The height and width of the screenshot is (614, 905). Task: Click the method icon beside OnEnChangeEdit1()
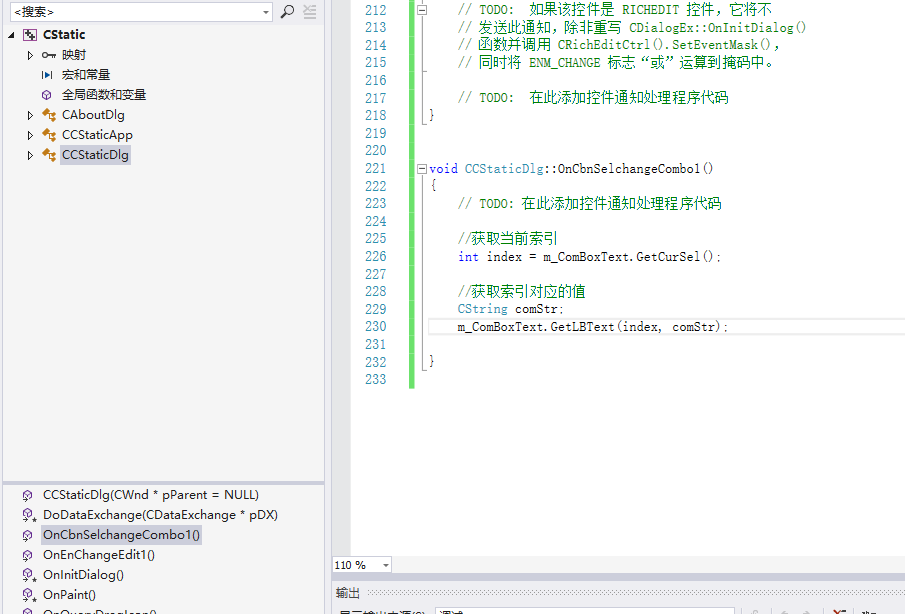pyautogui.click(x=27, y=555)
